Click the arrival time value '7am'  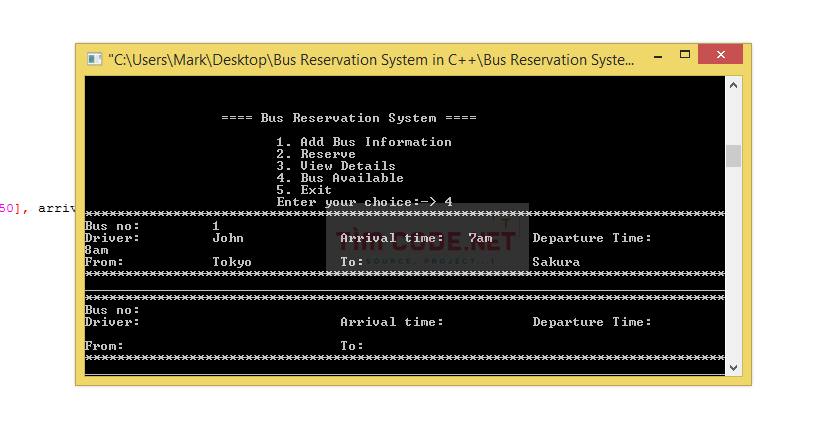point(480,238)
